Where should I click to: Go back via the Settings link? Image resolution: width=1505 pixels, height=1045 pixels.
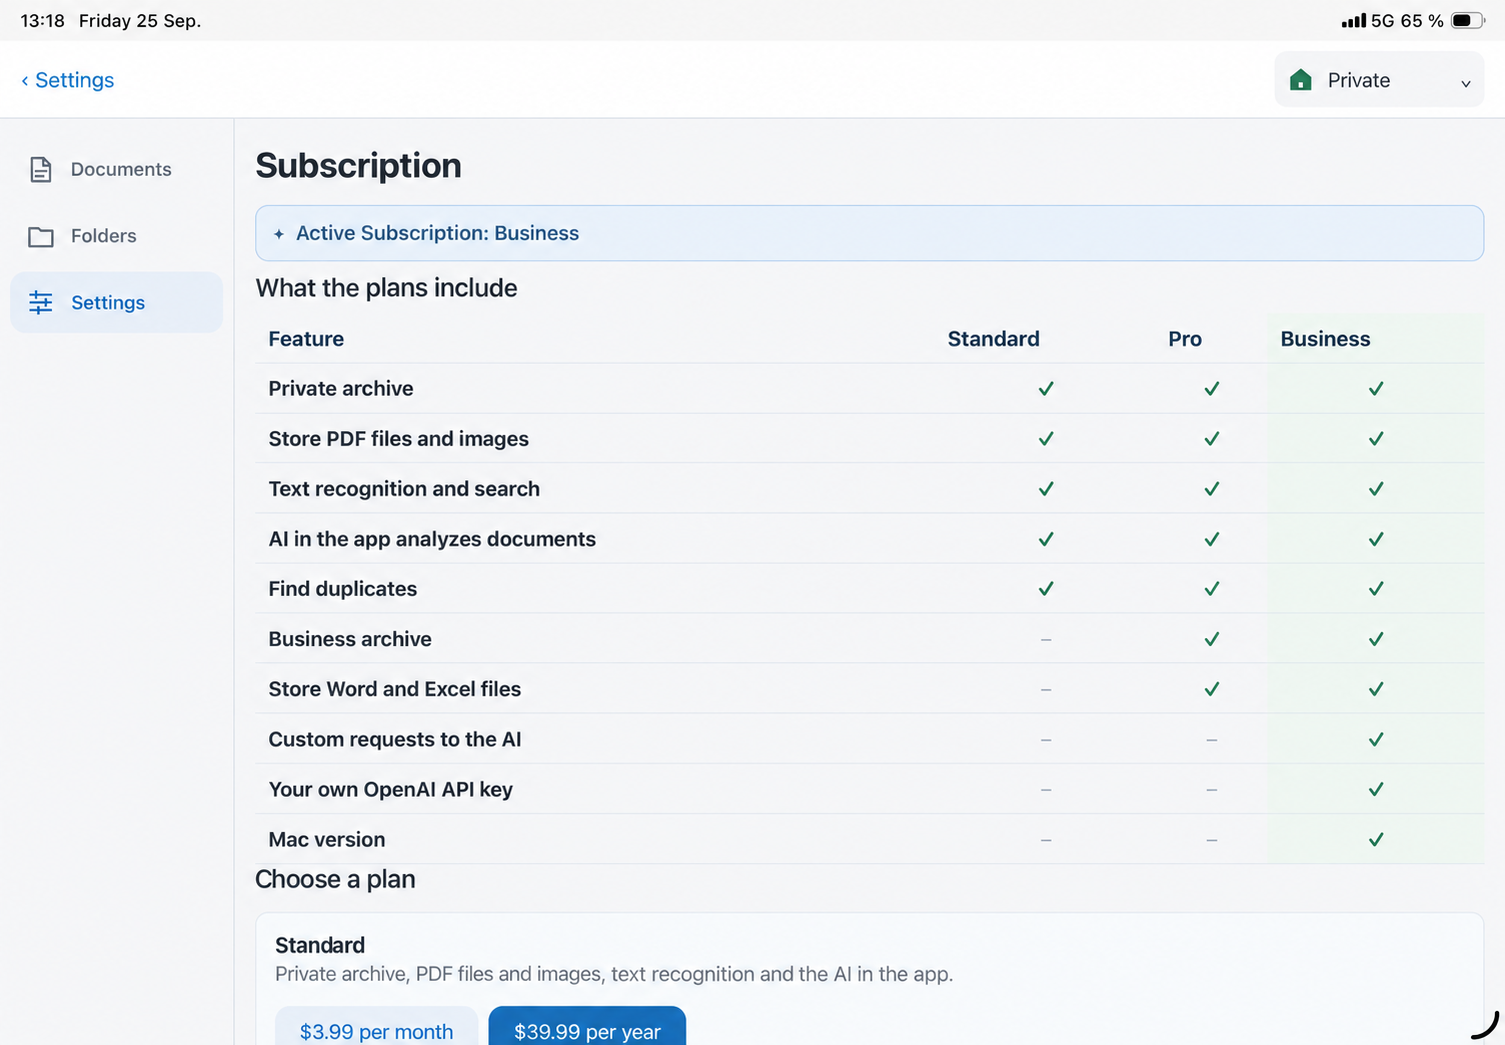[x=68, y=80]
